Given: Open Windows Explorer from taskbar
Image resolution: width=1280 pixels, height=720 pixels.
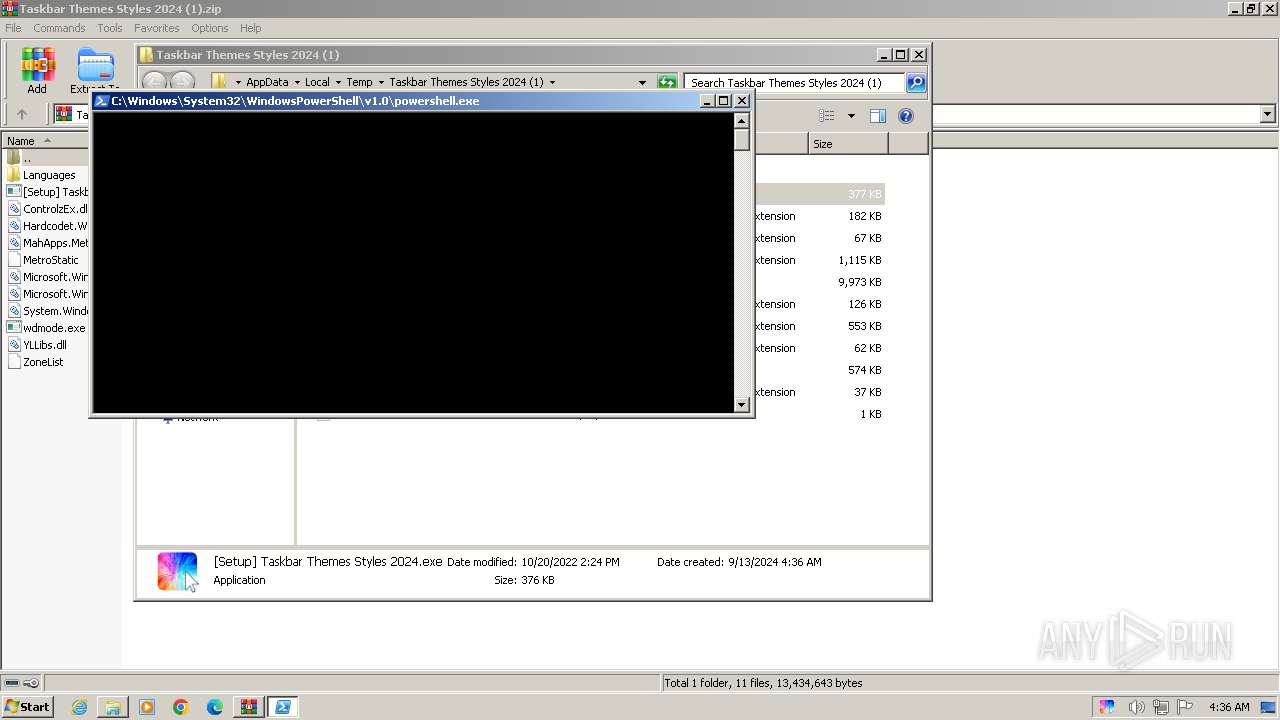Looking at the screenshot, I should click(113, 707).
